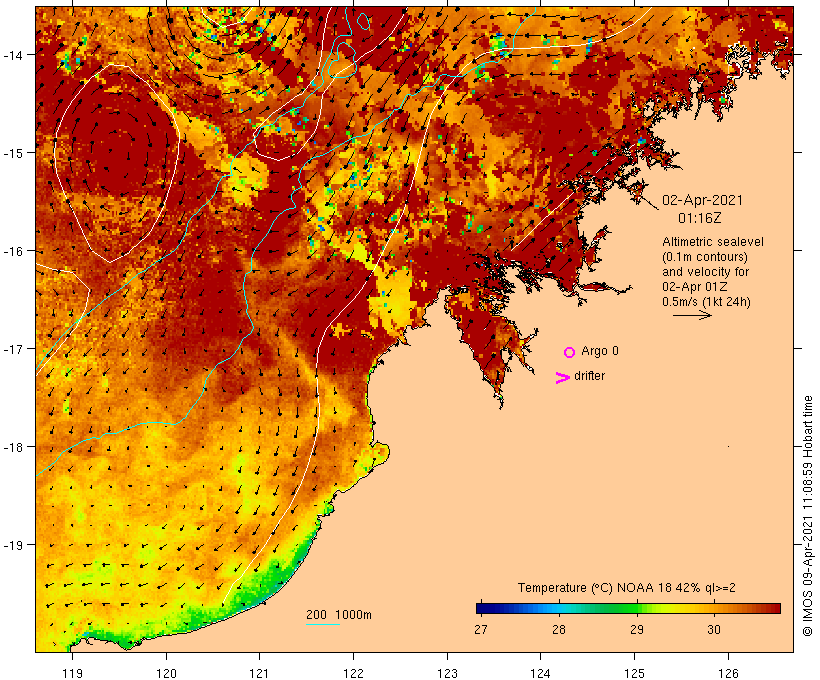Image resolution: width=820 pixels, height=680 pixels.
Task: Click the '02-Apr-2021' date text
Action: click(702, 200)
